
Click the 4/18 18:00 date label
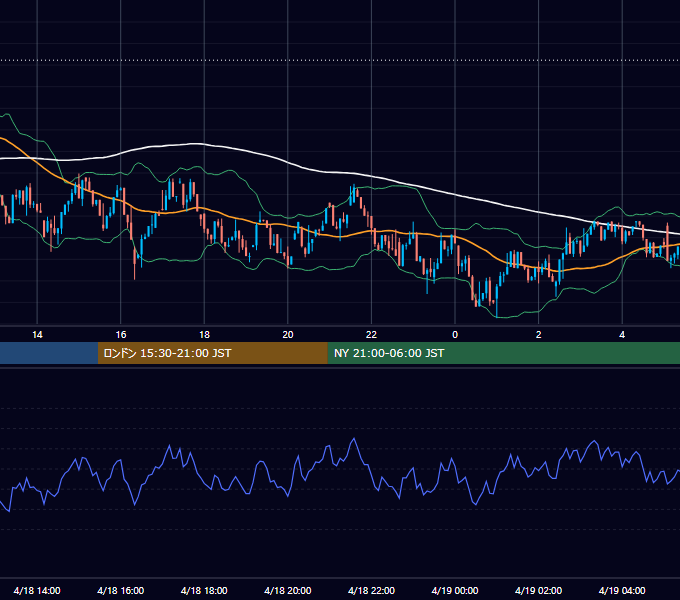[x=204, y=590]
